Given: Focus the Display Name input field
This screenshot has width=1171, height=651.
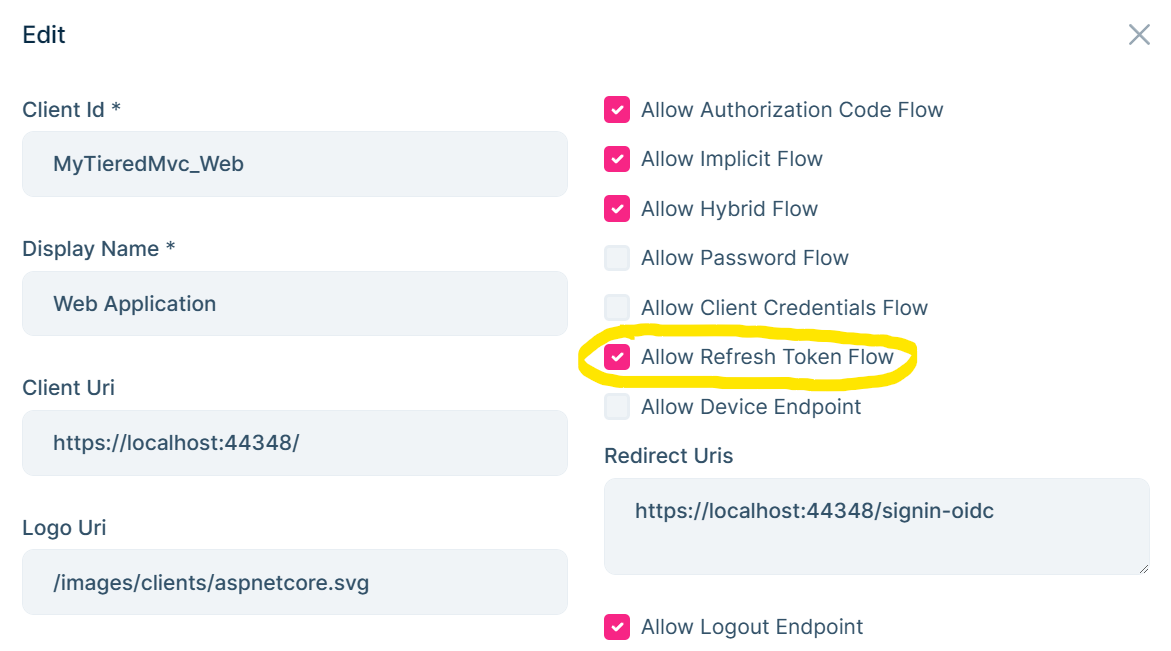Looking at the screenshot, I should 294,303.
